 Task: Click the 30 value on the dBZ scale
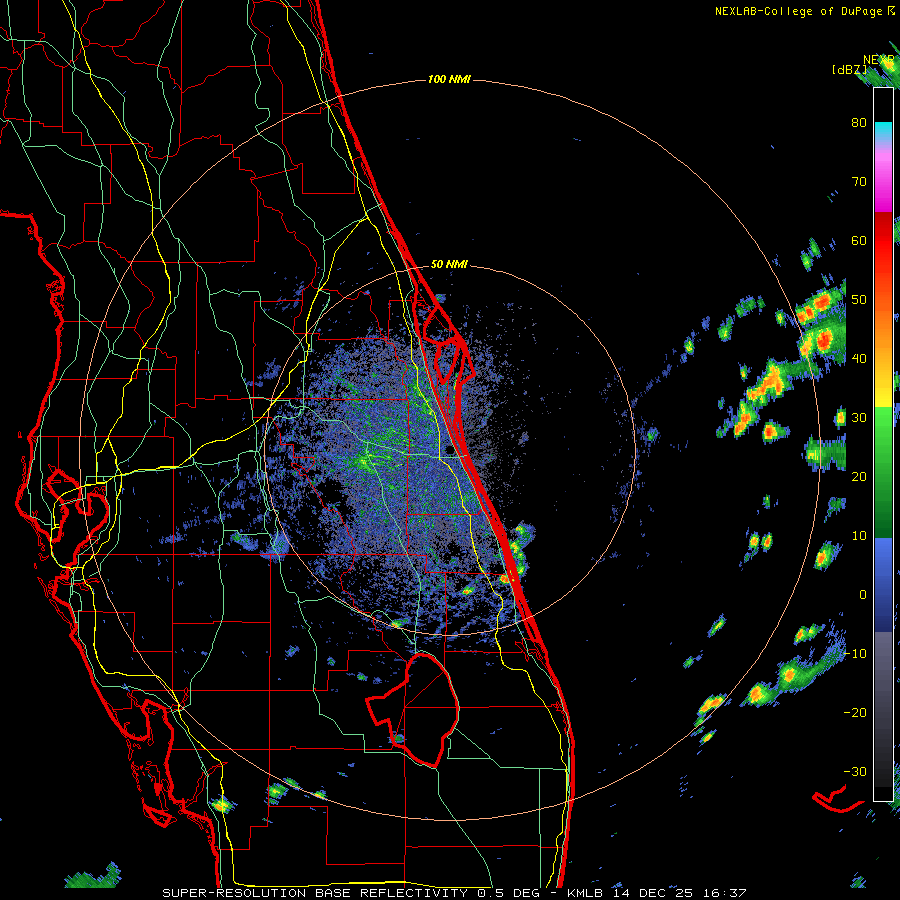(859, 417)
